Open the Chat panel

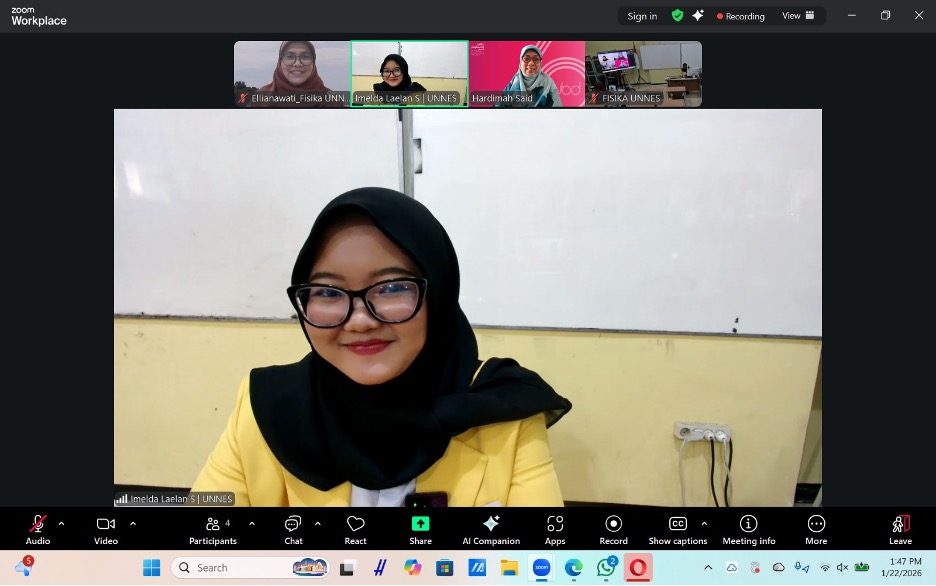pos(293,527)
